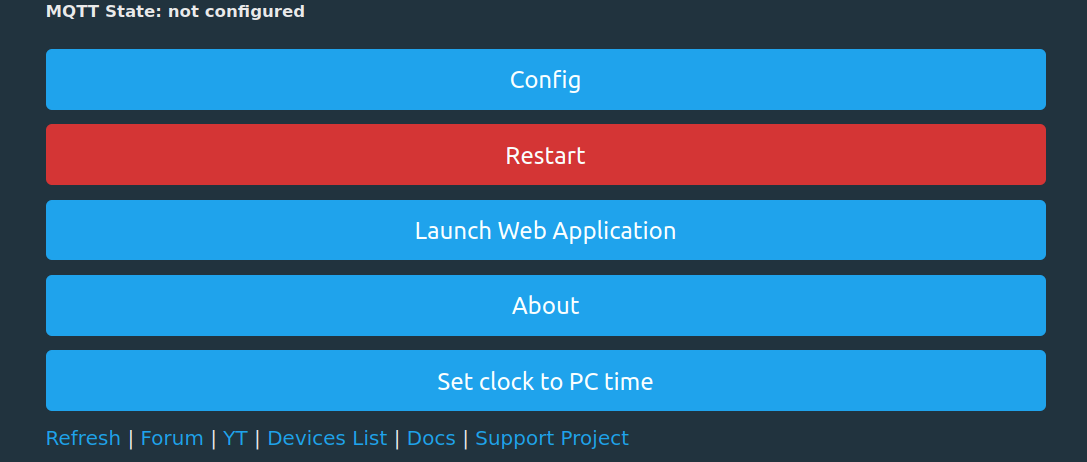Go to the Docs link
This screenshot has width=1087, height=462.
[431, 438]
